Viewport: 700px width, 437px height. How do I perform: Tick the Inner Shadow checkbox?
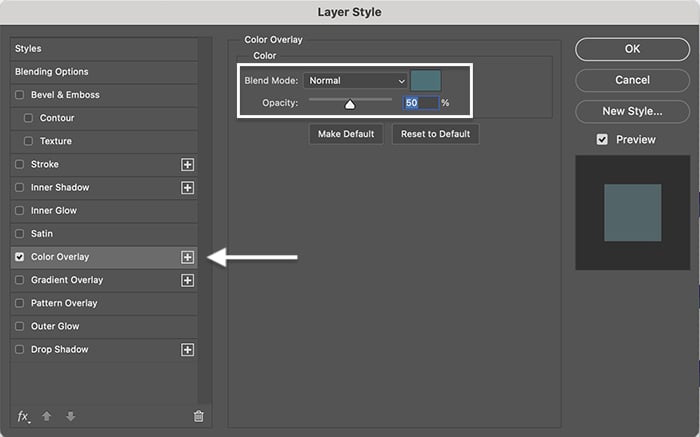20,187
